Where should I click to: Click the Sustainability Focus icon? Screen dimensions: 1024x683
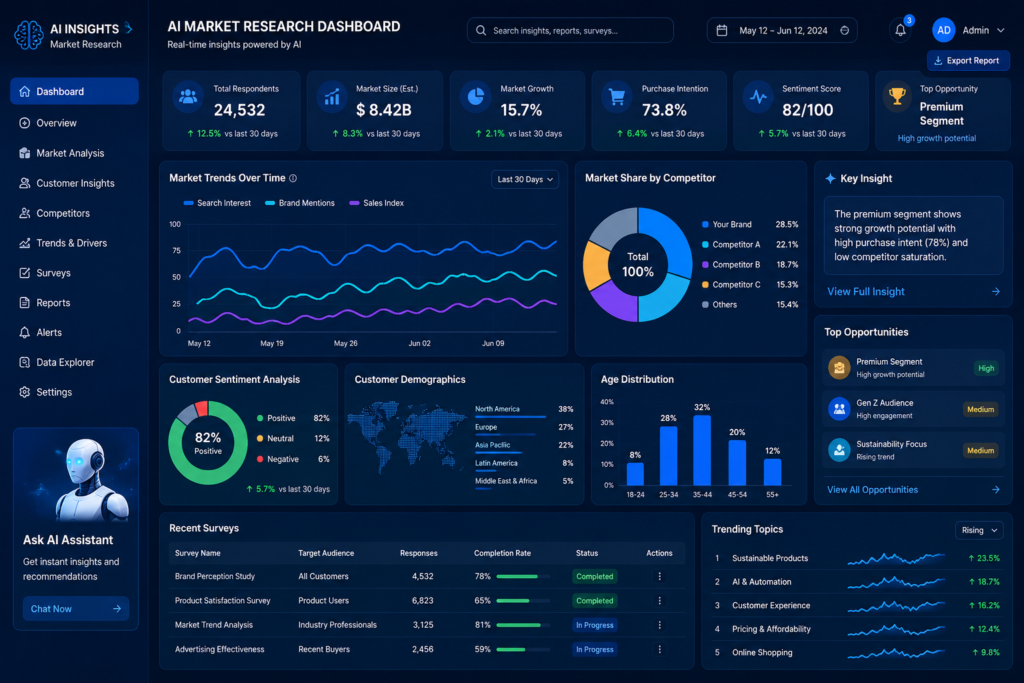[x=839, y=450]
